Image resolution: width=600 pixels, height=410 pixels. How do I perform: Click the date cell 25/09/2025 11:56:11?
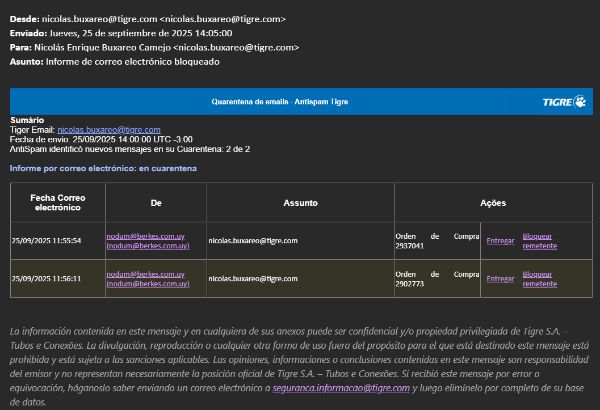tap(53, 278)
